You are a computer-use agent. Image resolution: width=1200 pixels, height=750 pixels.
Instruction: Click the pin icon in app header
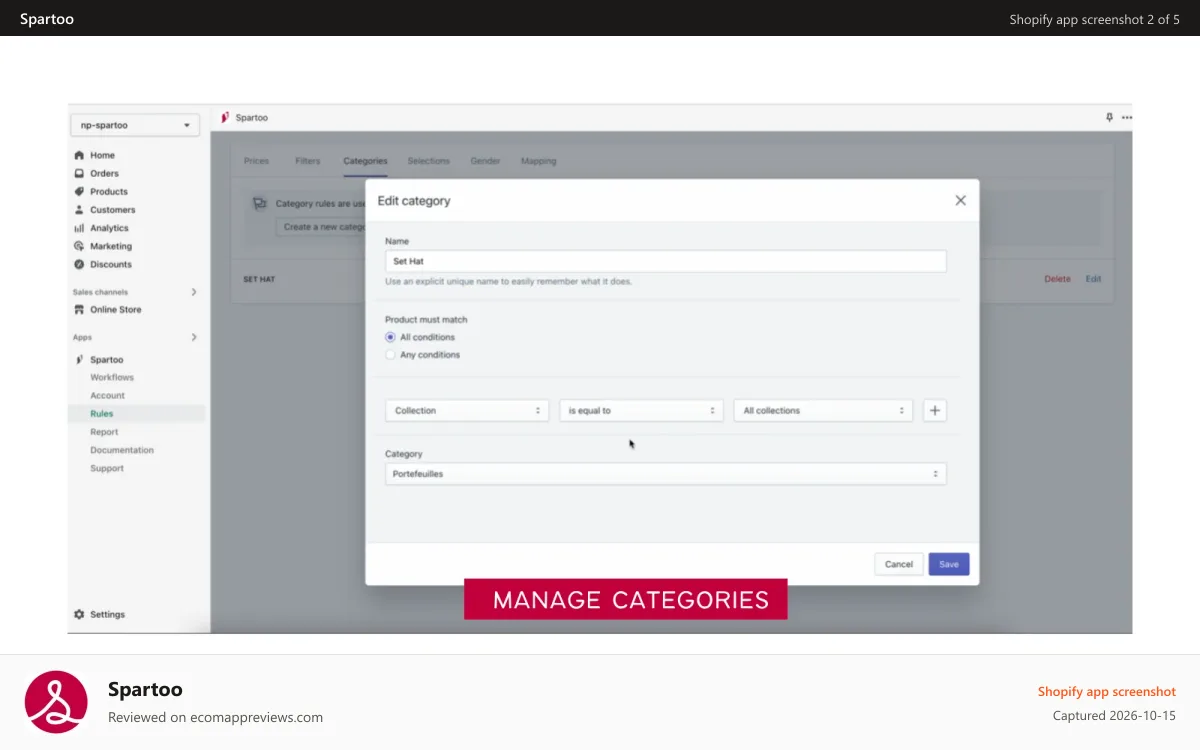pyautogui.click(x=1109, y=117)
